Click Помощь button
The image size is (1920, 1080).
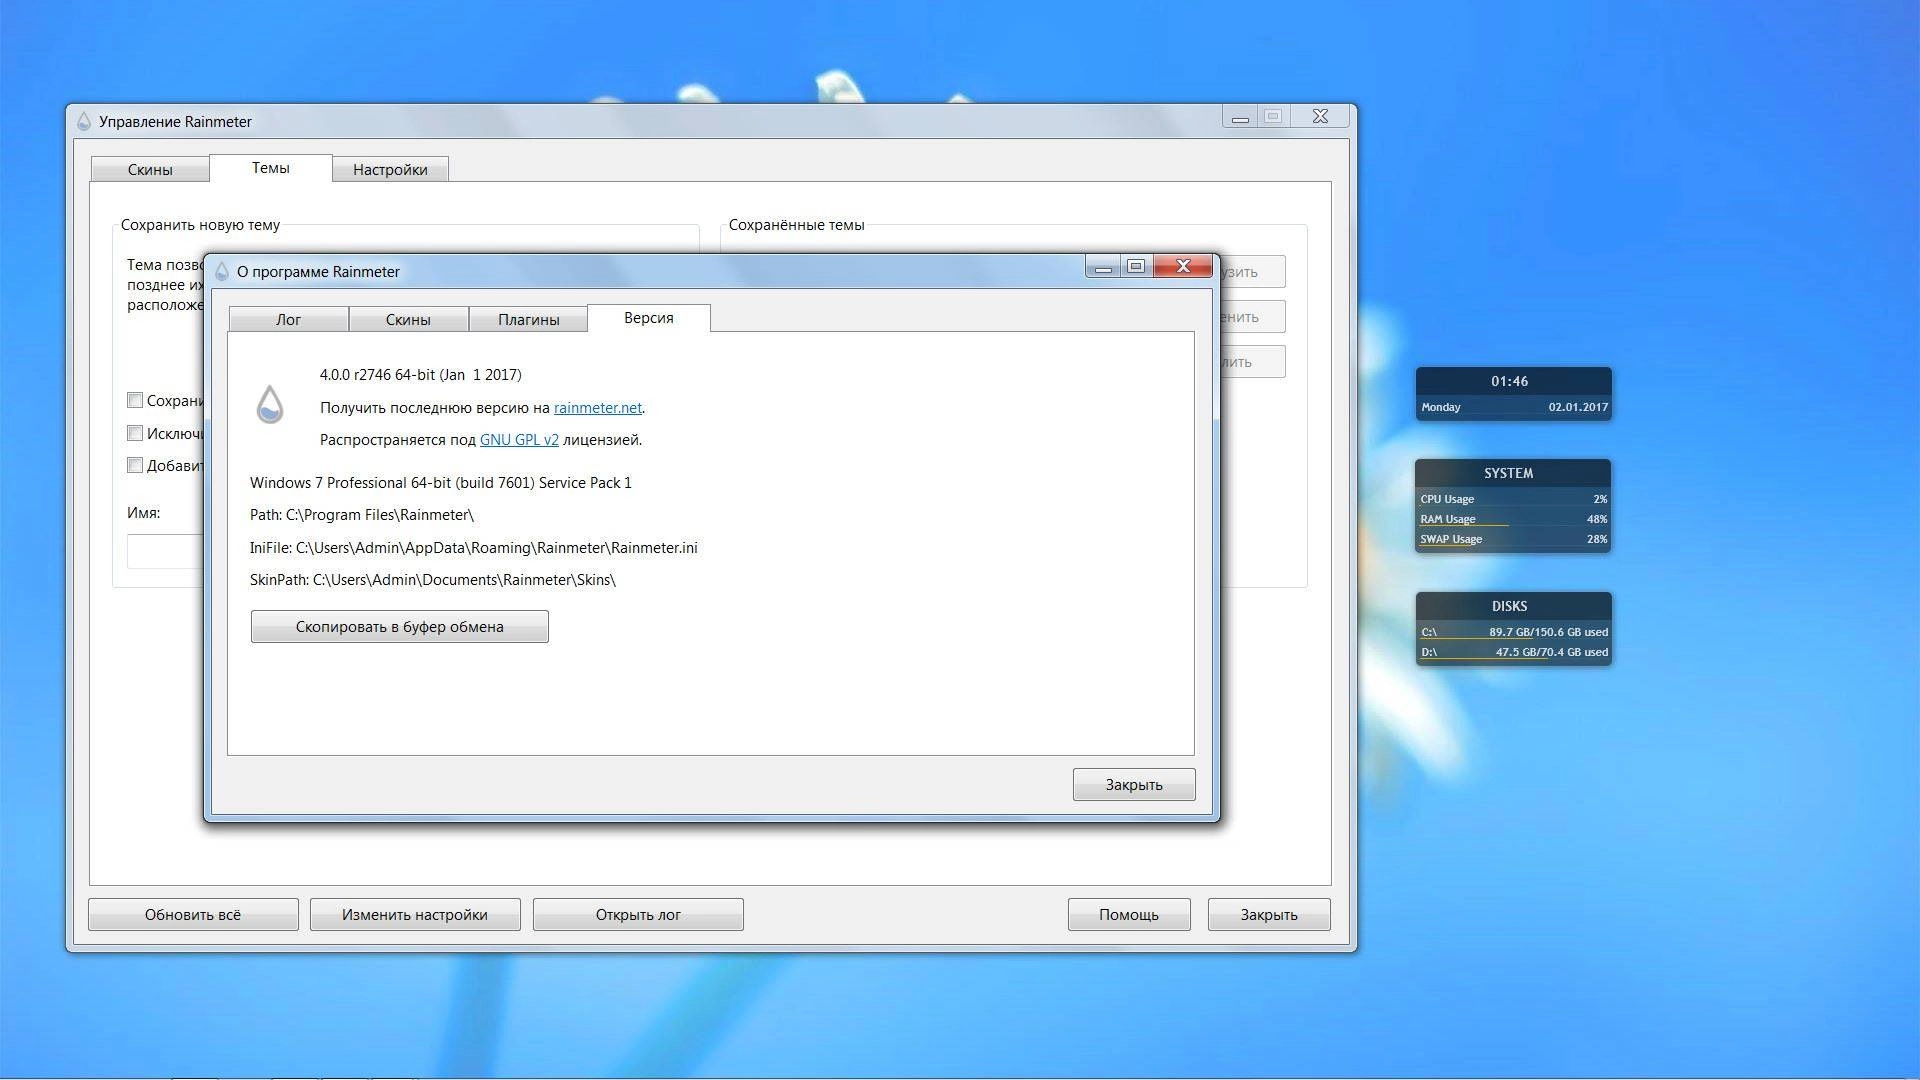[x=1129, y=915]
